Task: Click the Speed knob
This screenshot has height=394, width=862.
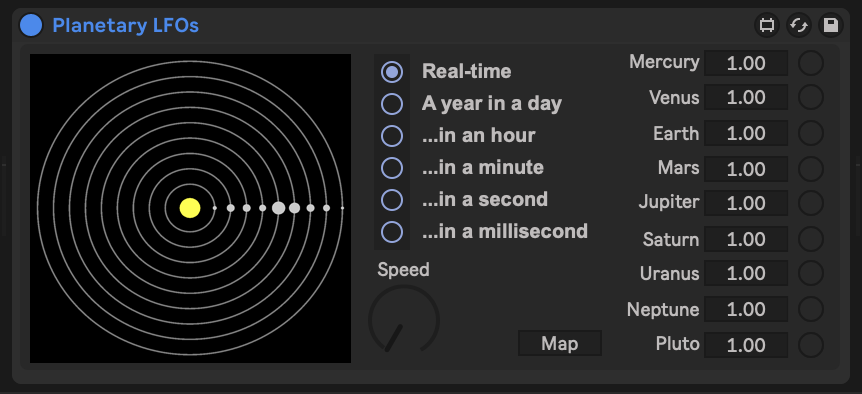Action: tap(404, 320)
